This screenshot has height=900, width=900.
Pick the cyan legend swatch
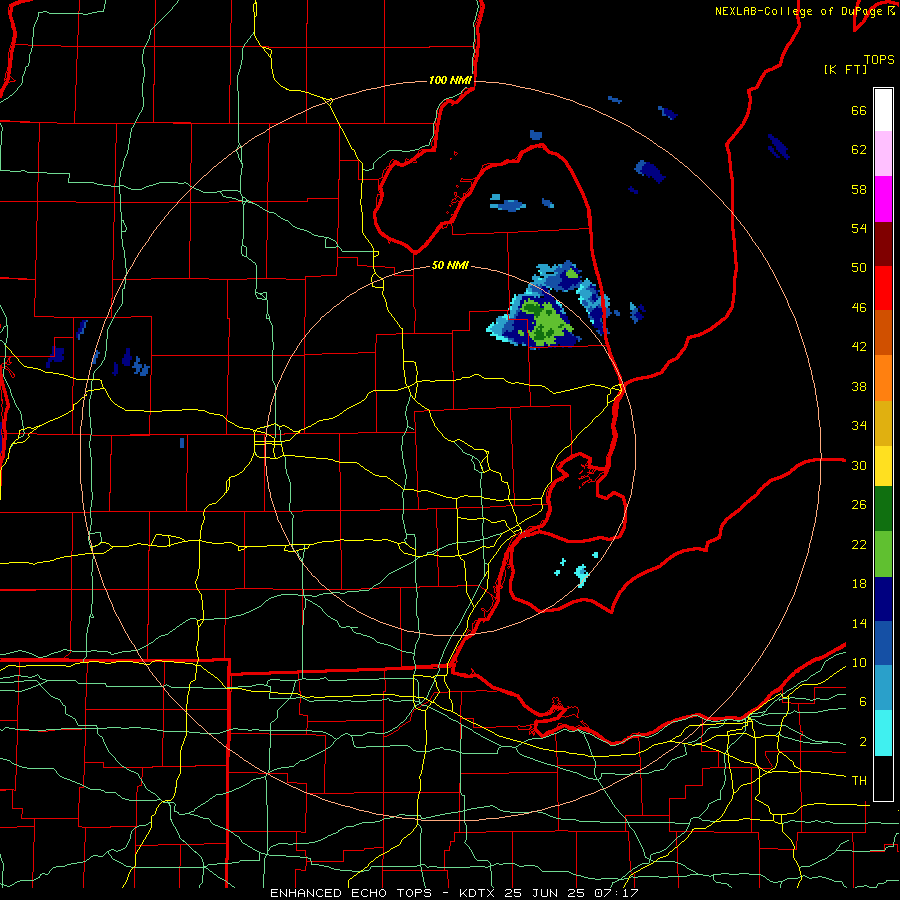pos(883,732)
